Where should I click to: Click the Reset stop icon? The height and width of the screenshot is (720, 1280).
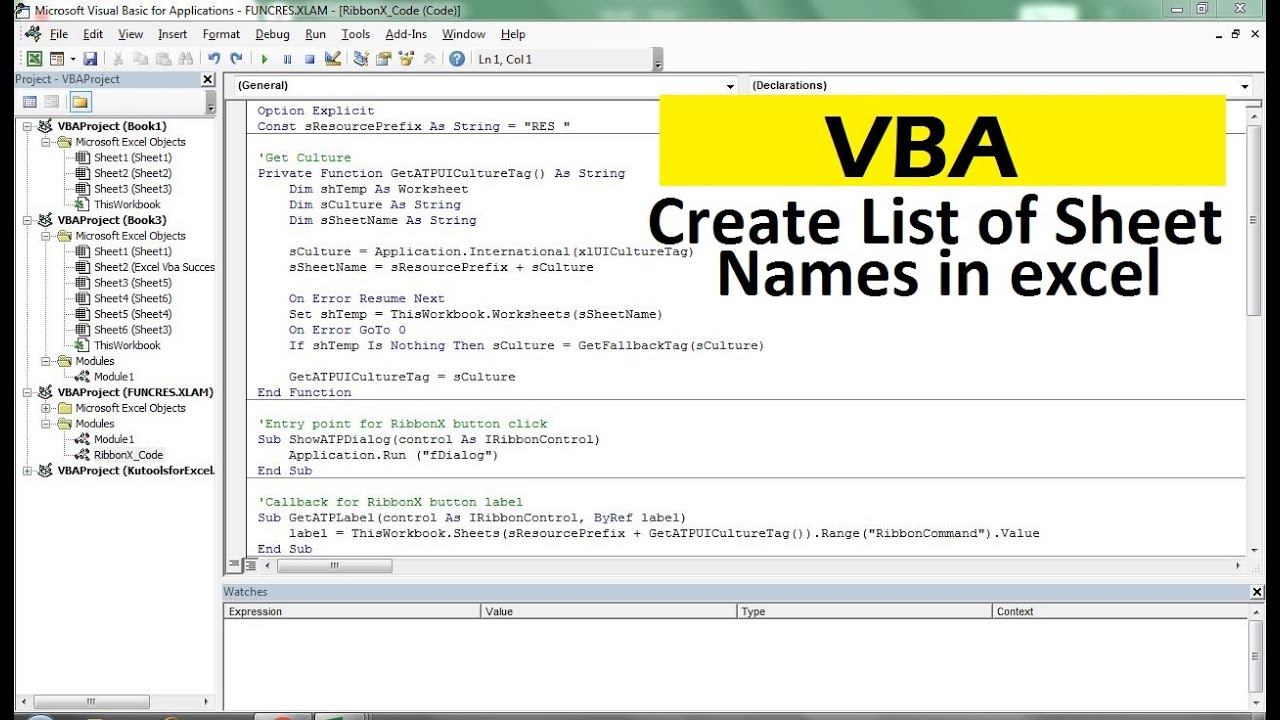pos(310,59)
